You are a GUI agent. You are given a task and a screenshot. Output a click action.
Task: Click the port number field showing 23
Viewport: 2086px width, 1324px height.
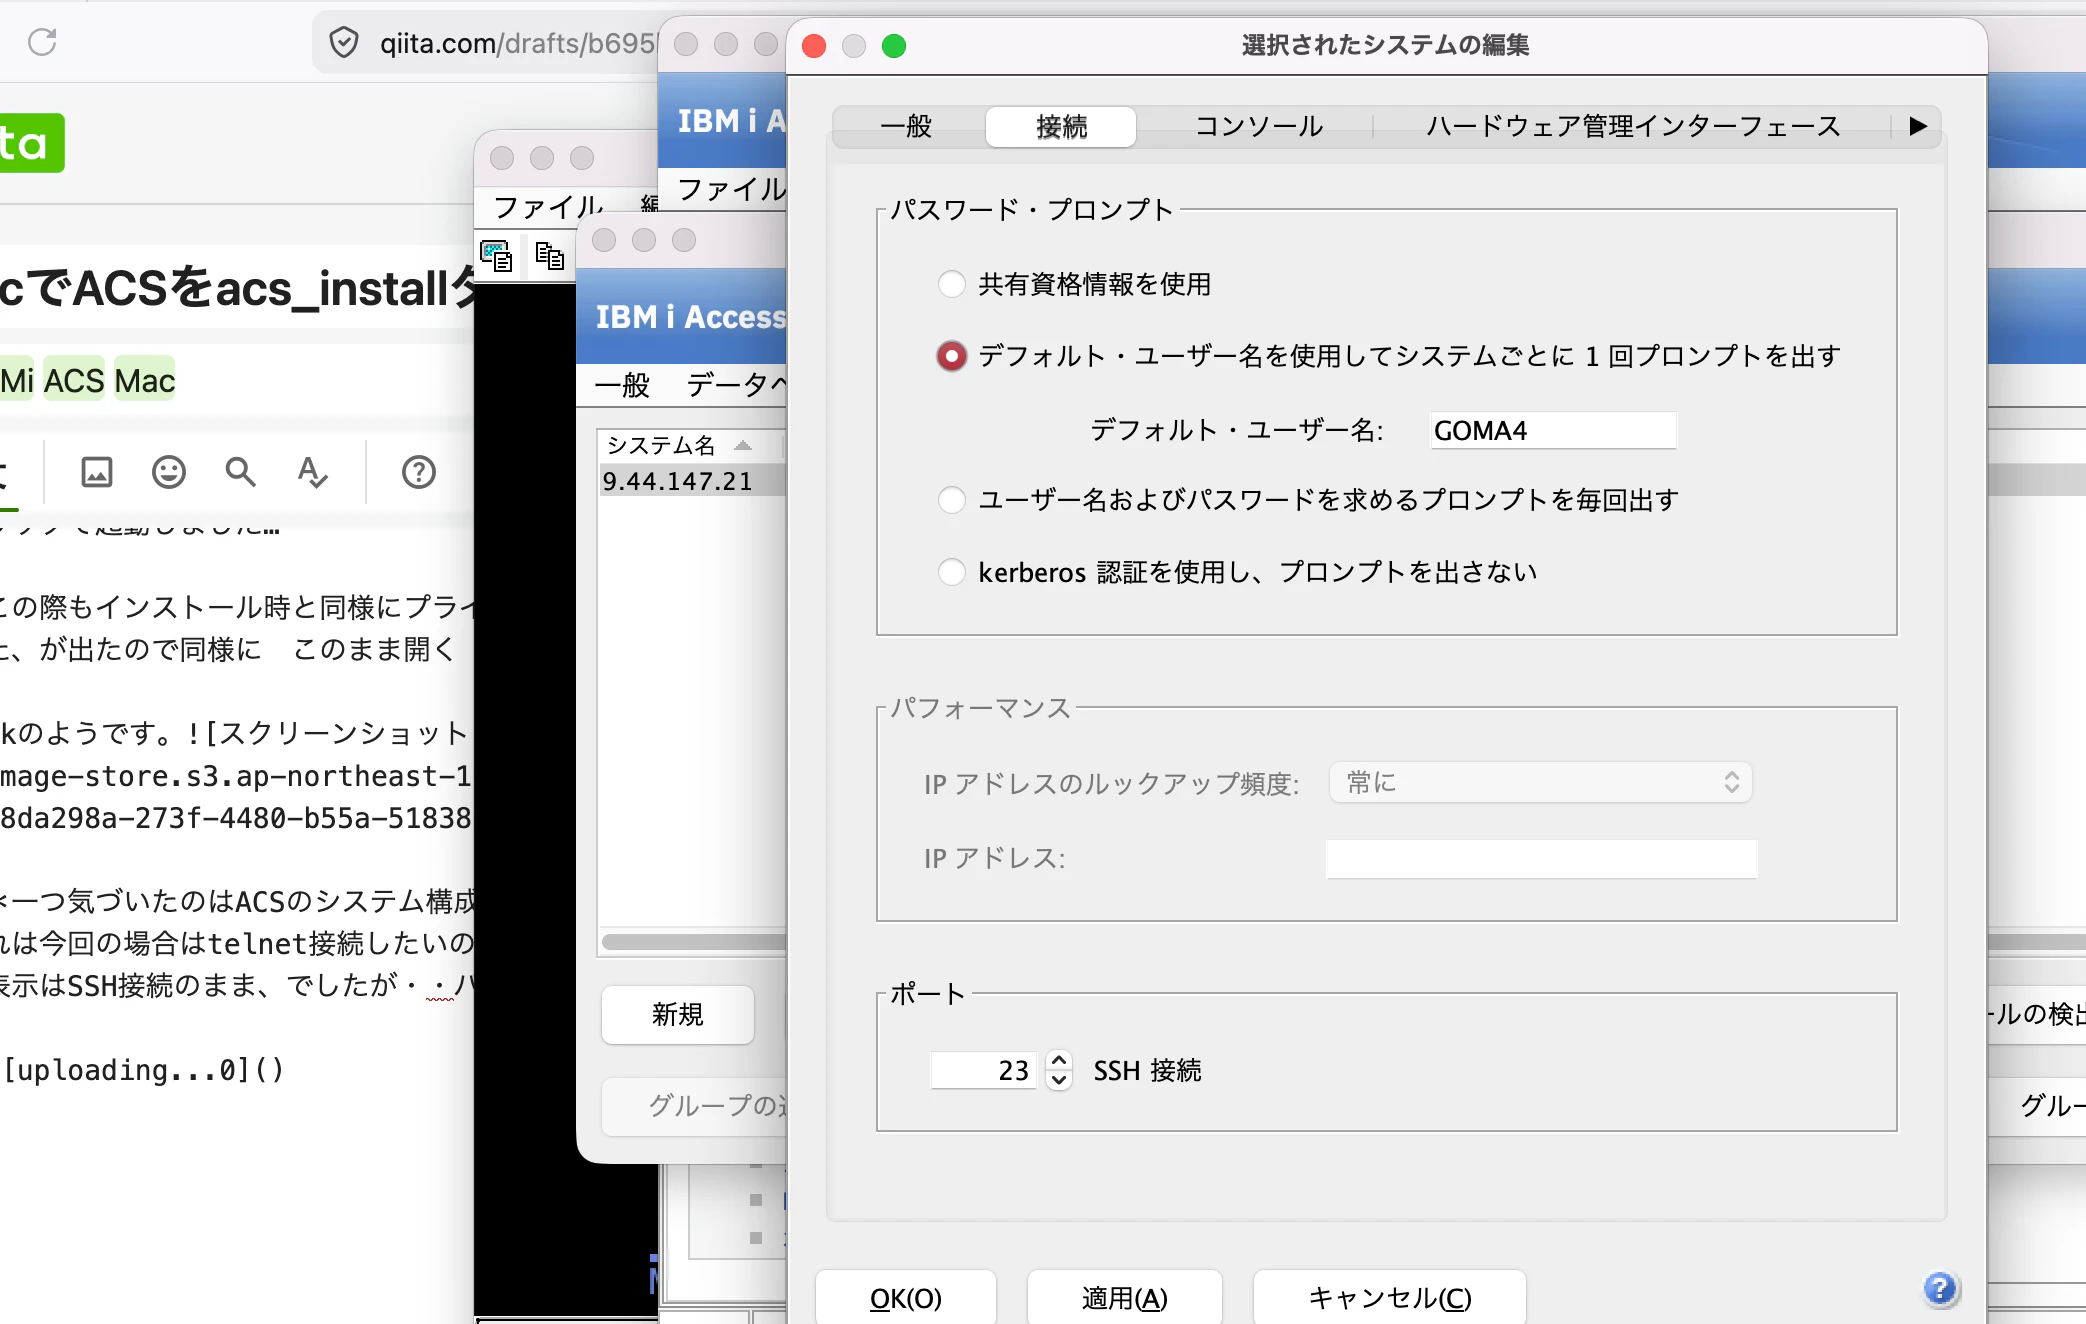pos(985,1070)
